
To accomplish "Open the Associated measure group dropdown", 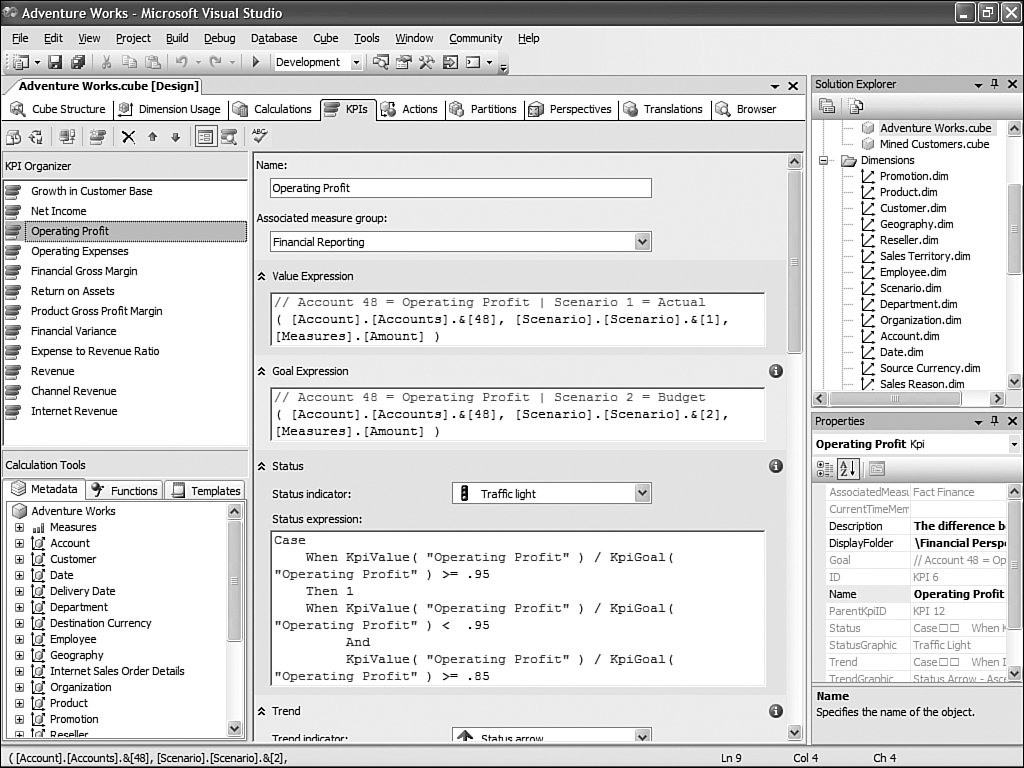I will tap(643, 242).
